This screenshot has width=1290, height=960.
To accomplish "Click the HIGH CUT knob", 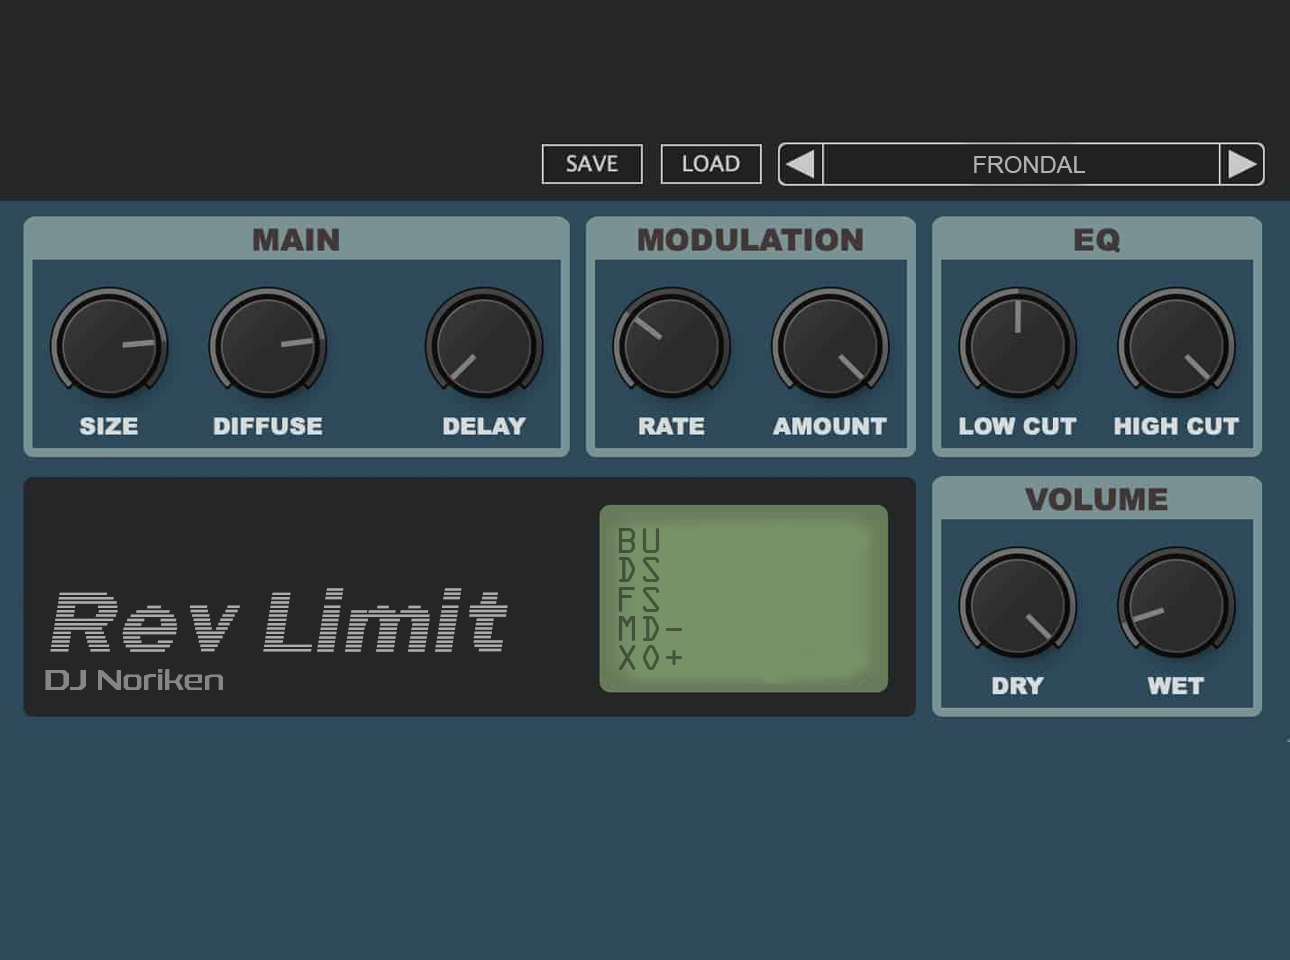I will [1176, 346].
